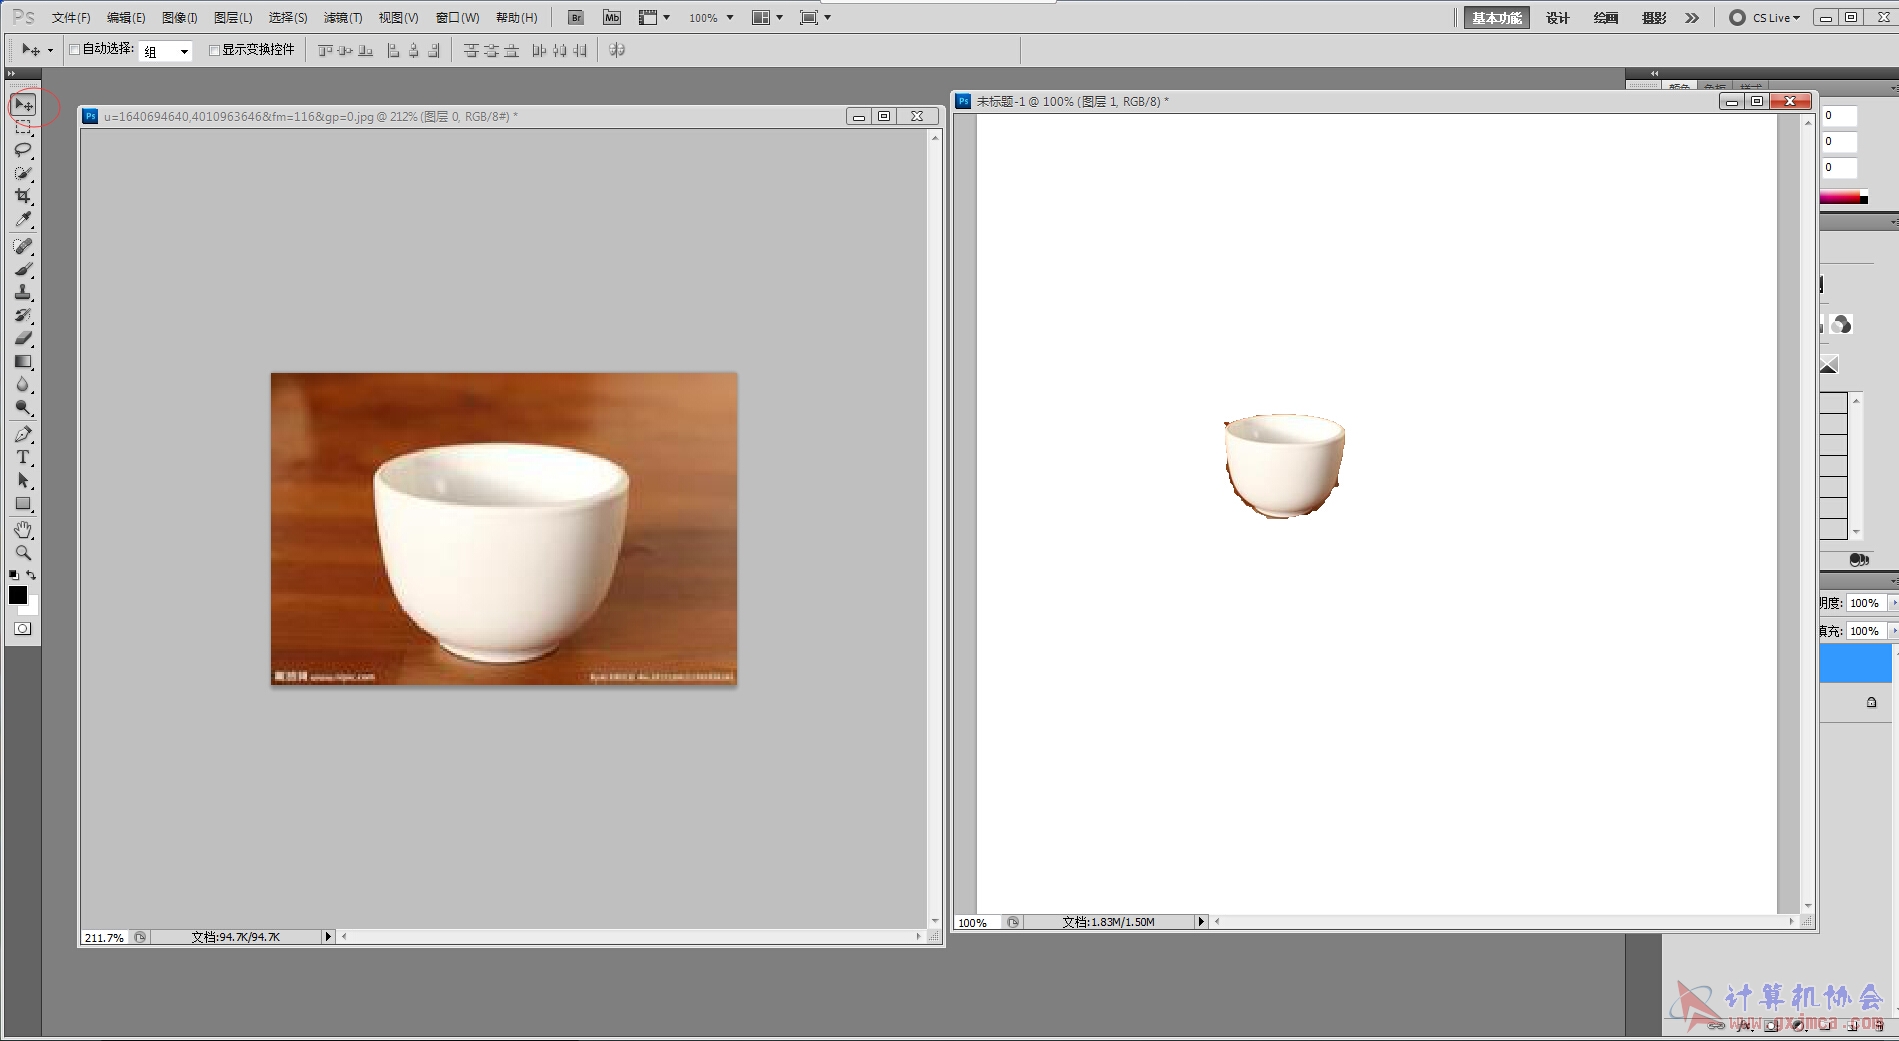Select the Quick Selection tool

23,173
